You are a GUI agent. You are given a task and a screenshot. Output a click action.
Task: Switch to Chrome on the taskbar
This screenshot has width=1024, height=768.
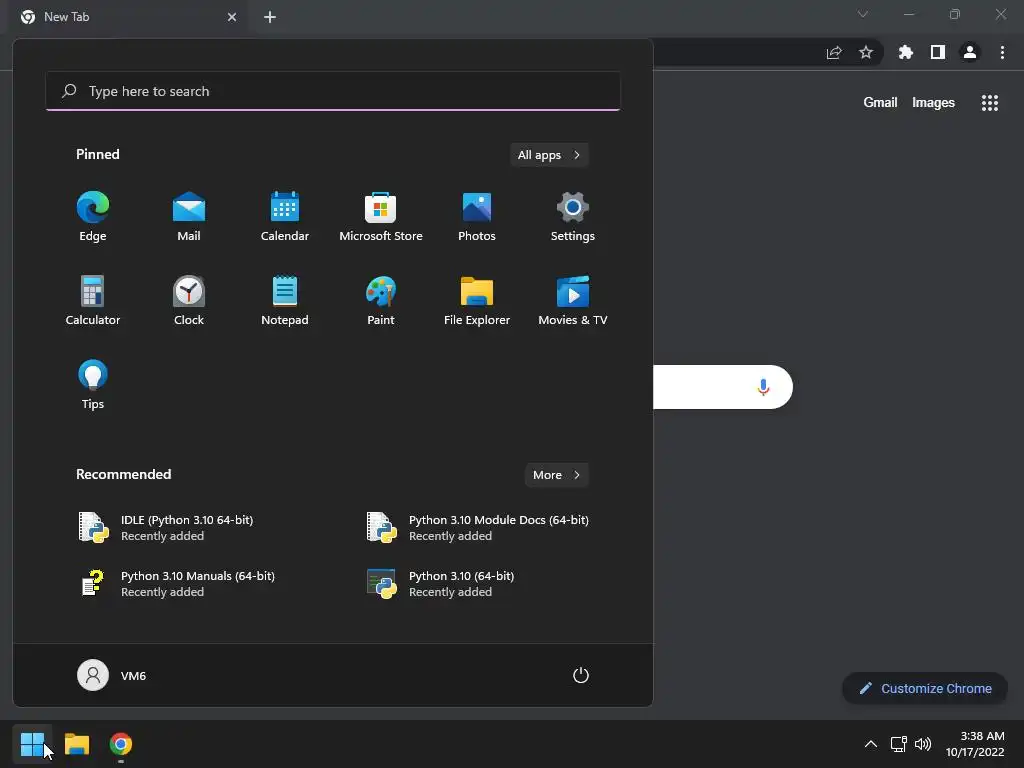point(121,744)
